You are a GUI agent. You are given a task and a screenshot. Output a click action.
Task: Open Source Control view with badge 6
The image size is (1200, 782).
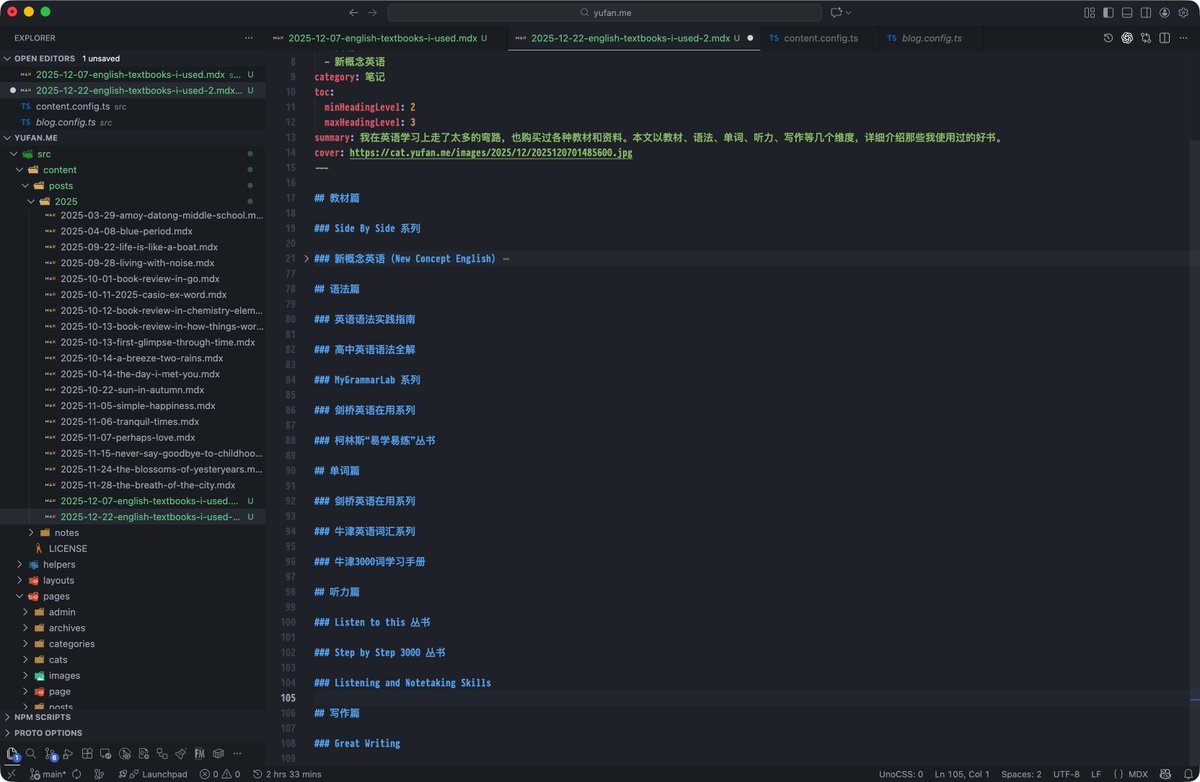[x=50, y=754]
